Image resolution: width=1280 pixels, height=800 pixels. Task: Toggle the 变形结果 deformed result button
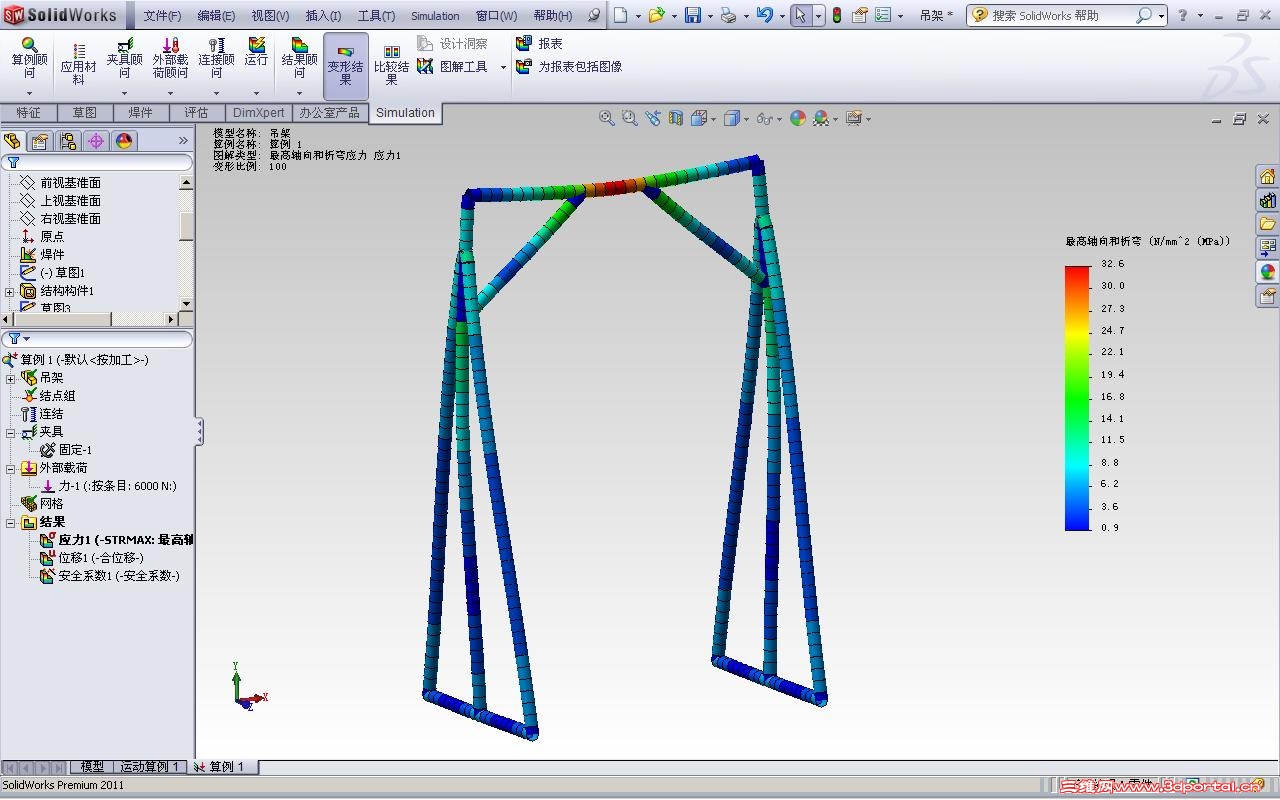(346, 66)
